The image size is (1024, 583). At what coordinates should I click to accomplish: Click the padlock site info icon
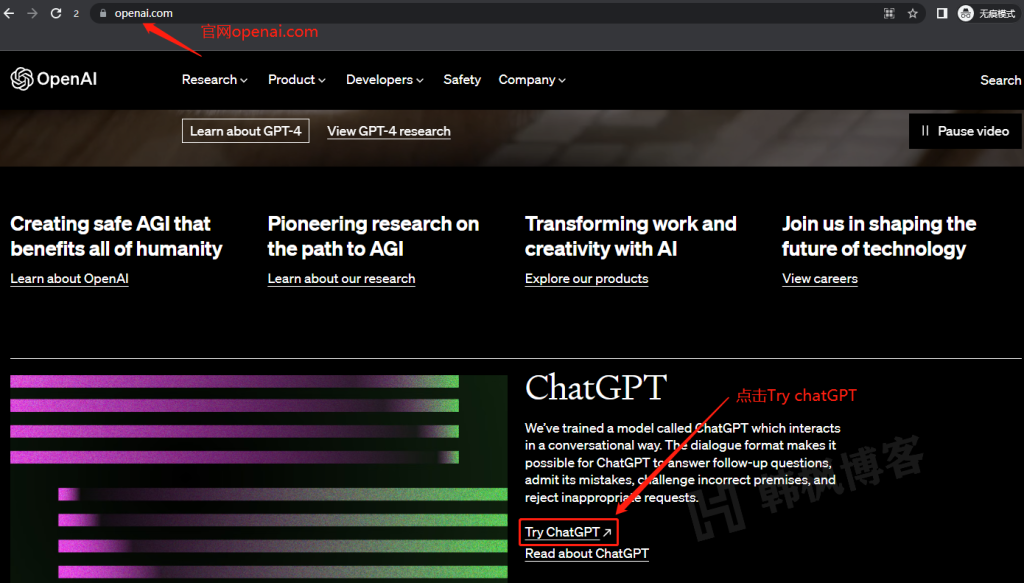[x=102, y=13]
